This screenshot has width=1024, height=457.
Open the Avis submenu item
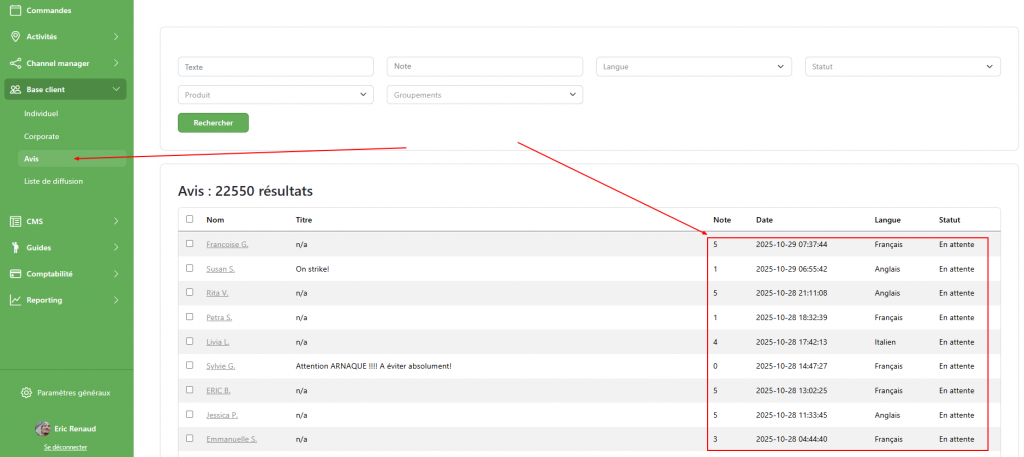coord(31,158)
